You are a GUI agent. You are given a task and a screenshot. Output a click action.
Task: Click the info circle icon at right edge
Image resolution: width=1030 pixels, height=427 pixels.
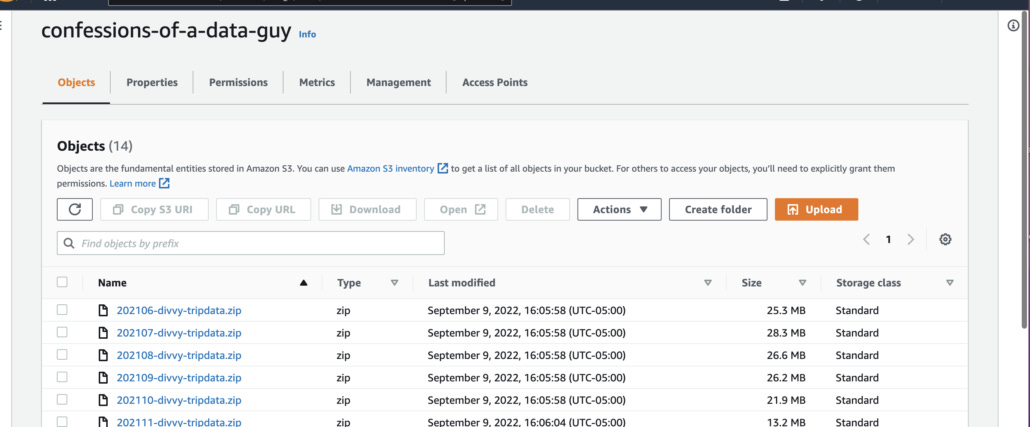(x=1013, y=26)
